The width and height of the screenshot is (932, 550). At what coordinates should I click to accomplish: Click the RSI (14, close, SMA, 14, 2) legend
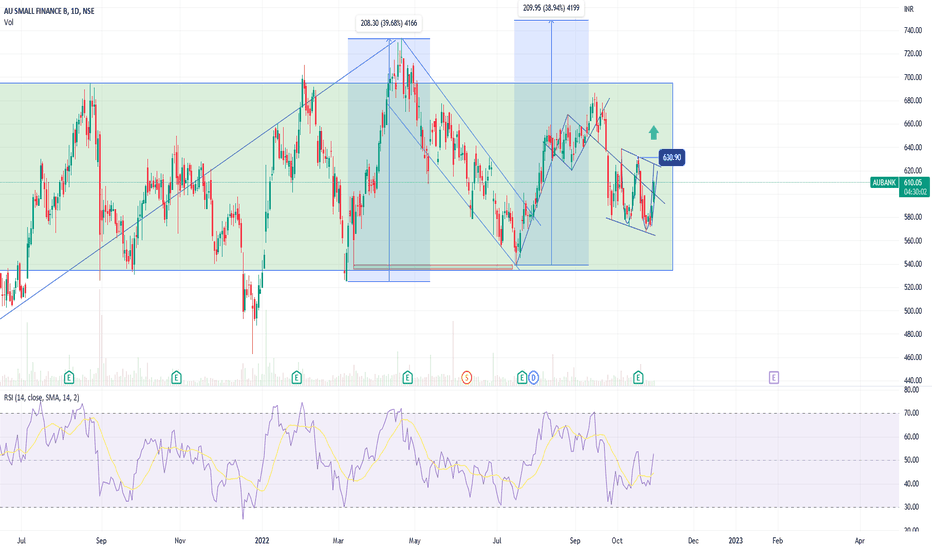(41, 397)
